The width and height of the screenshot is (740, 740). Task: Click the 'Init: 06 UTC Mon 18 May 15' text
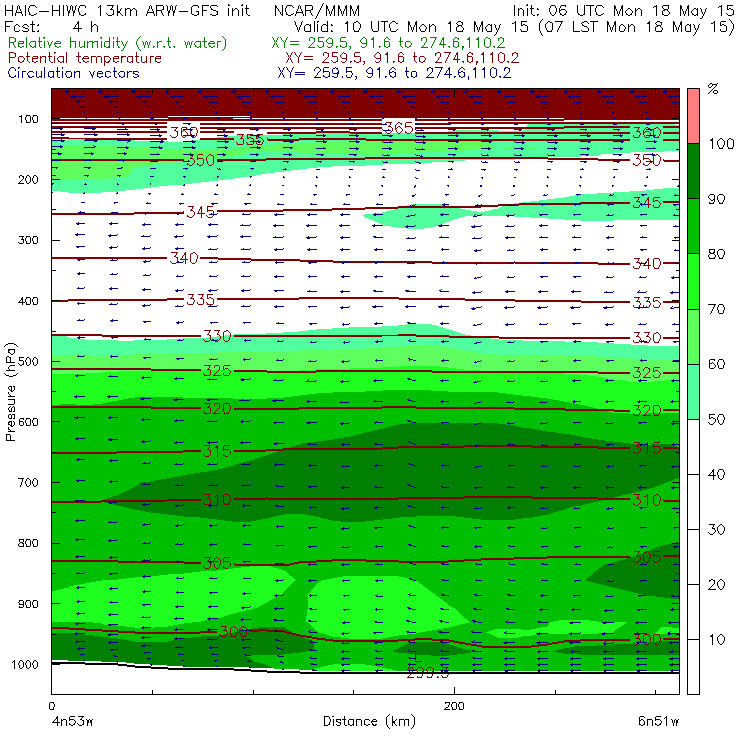[x=623, y=11]
